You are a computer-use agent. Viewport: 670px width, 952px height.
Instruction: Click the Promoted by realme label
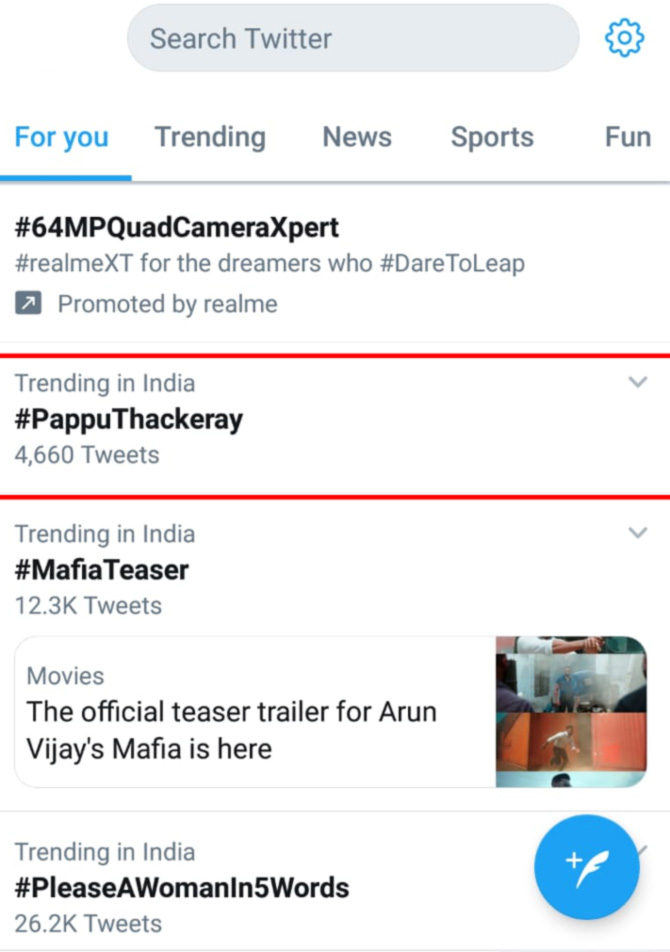[167, 304]
